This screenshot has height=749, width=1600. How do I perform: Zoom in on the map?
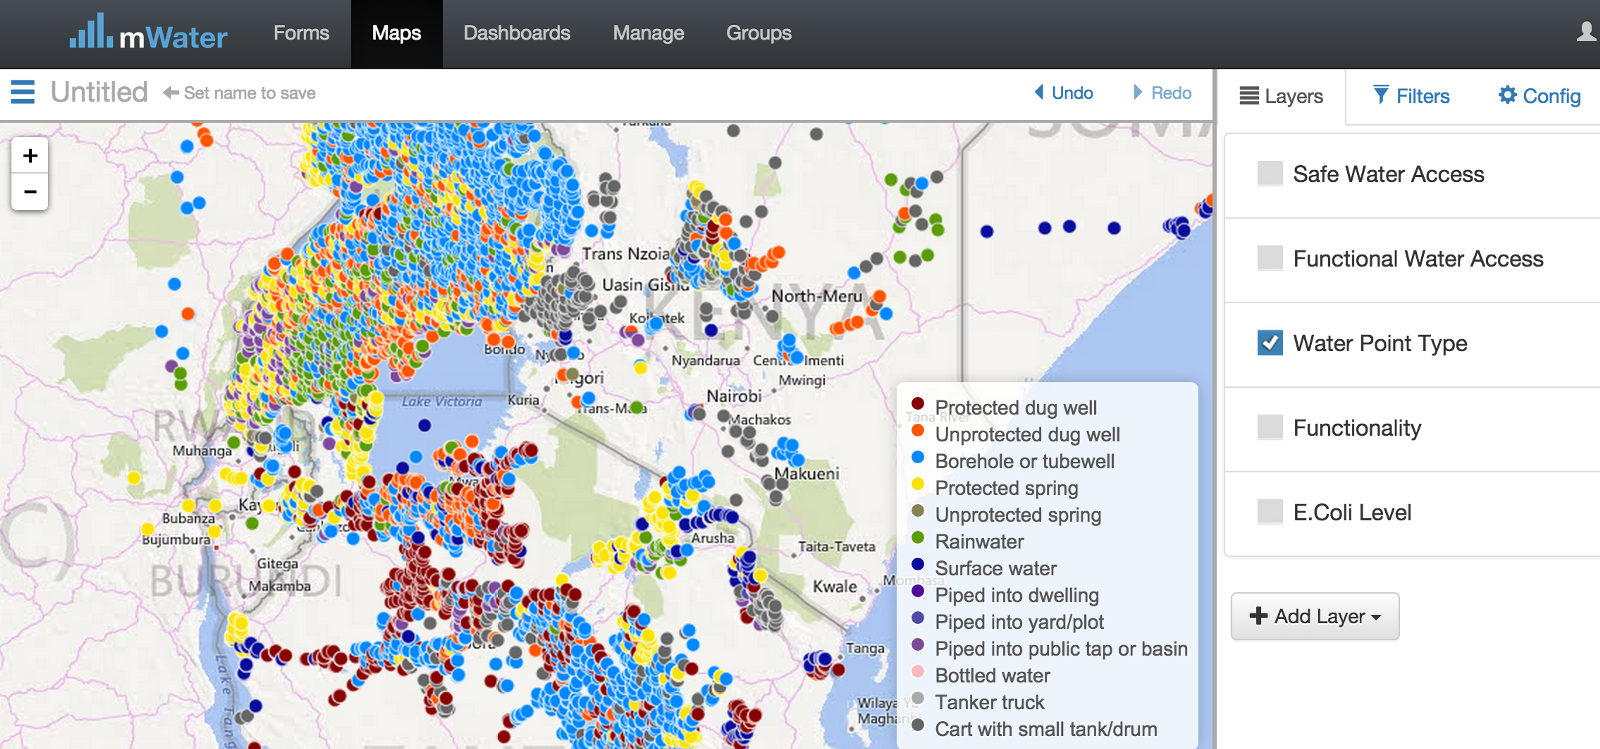pos(30,156)
